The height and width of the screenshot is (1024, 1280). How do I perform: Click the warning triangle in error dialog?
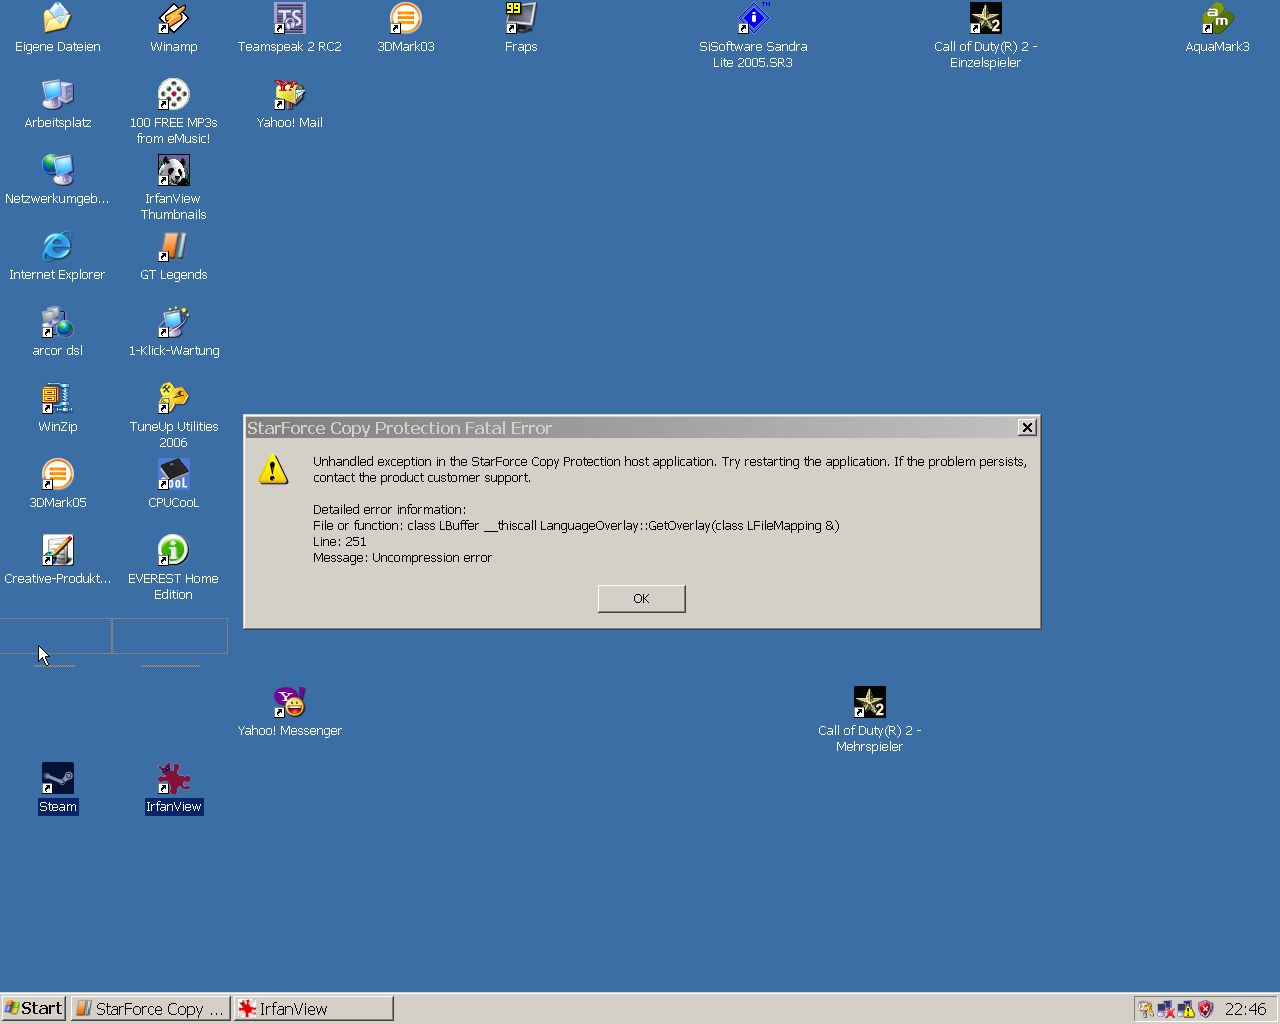[x=273, y=470]
